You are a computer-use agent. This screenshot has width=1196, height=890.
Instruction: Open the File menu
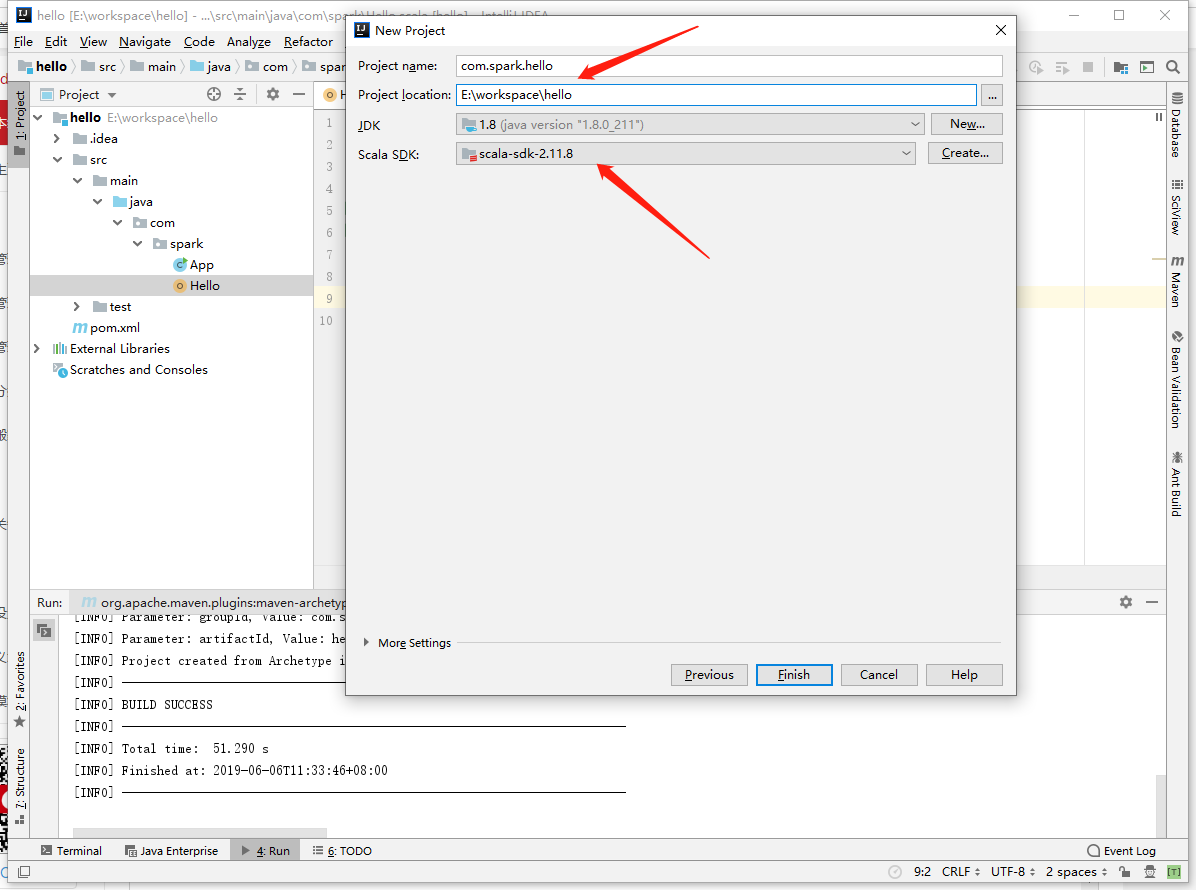point(23,42)
